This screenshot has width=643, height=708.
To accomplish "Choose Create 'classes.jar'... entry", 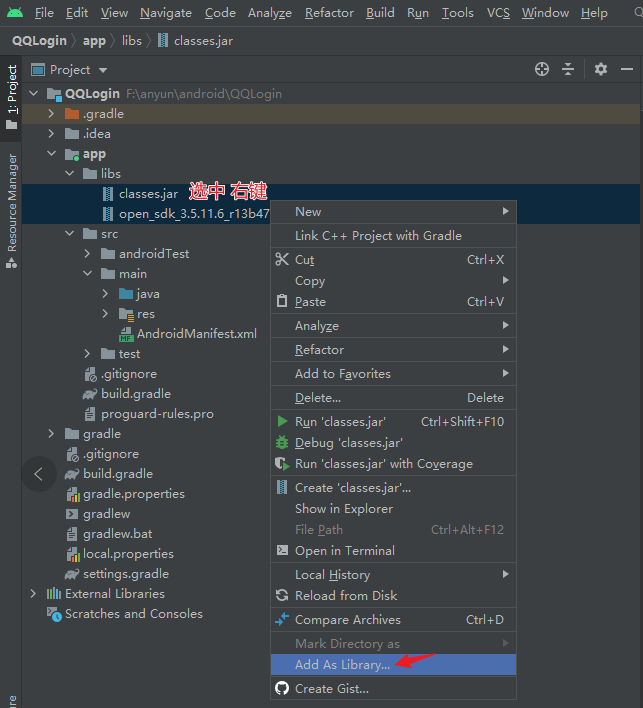I will pyautogui.click(x=393, y=488).
